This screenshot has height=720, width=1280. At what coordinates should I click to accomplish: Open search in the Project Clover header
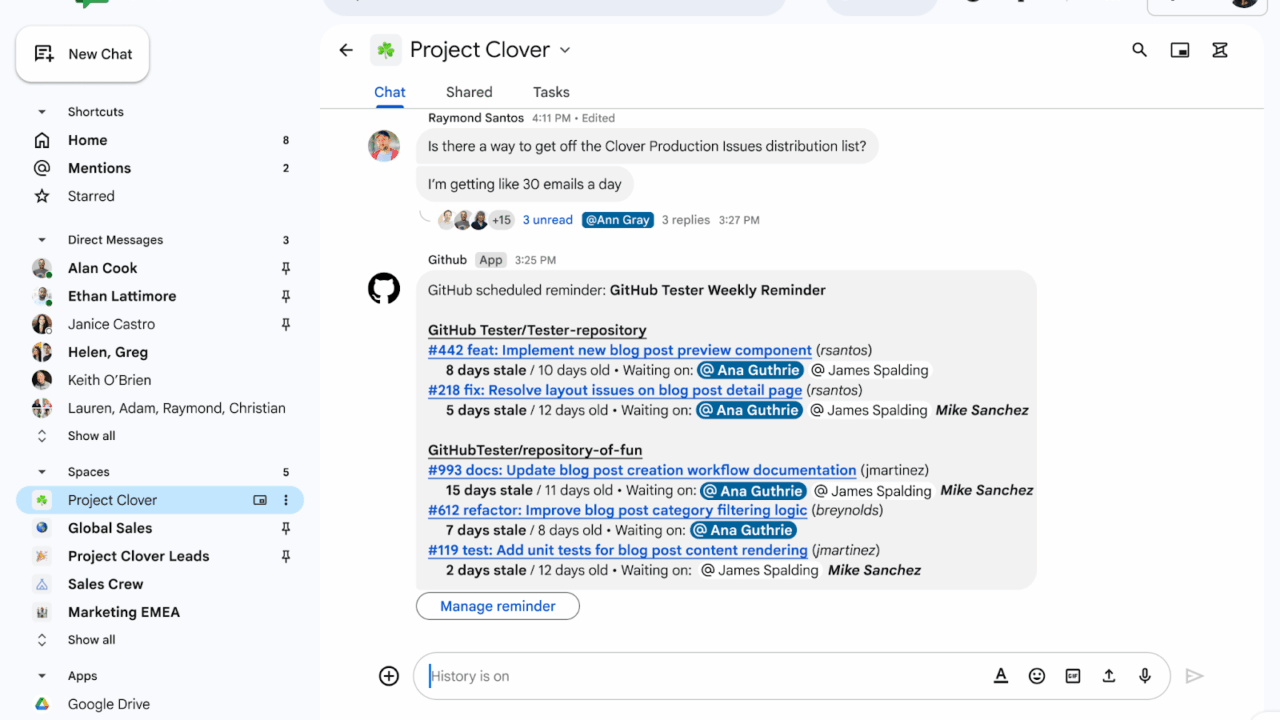tap(1139, 50)
